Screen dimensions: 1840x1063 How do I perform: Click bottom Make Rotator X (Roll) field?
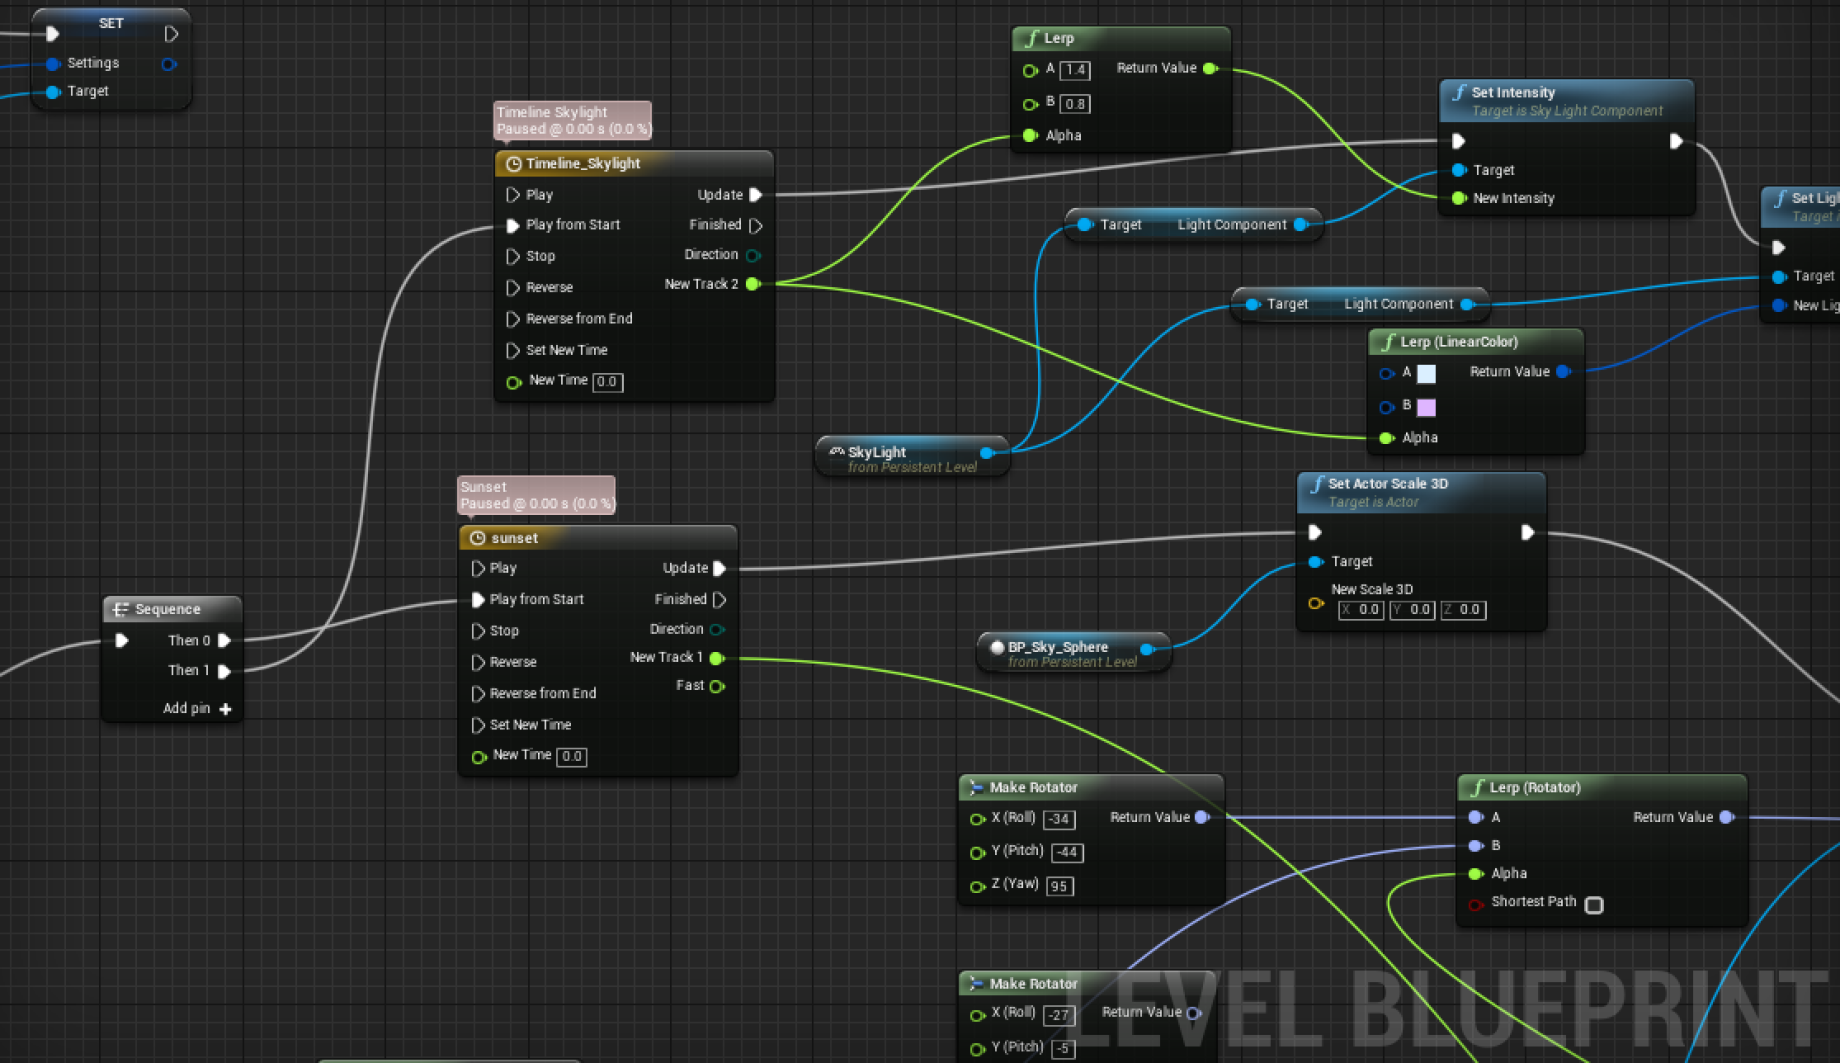[x=1058, y=1016]
